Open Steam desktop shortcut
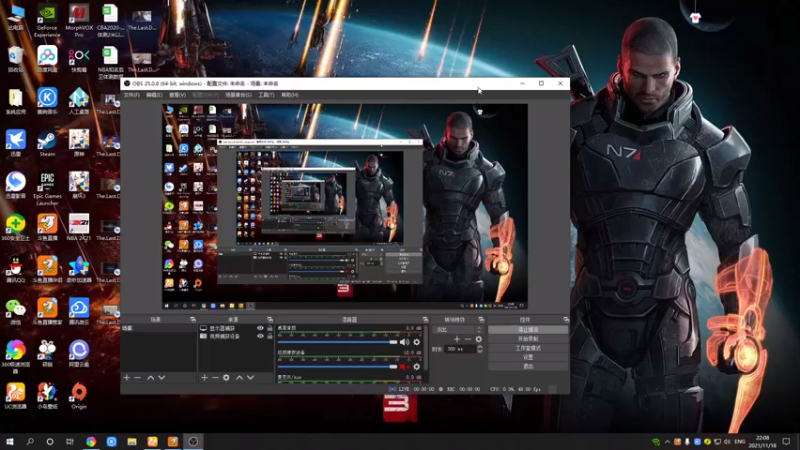Image resolution: width=800 pixels, height=450 pixels. click(47, 143)
